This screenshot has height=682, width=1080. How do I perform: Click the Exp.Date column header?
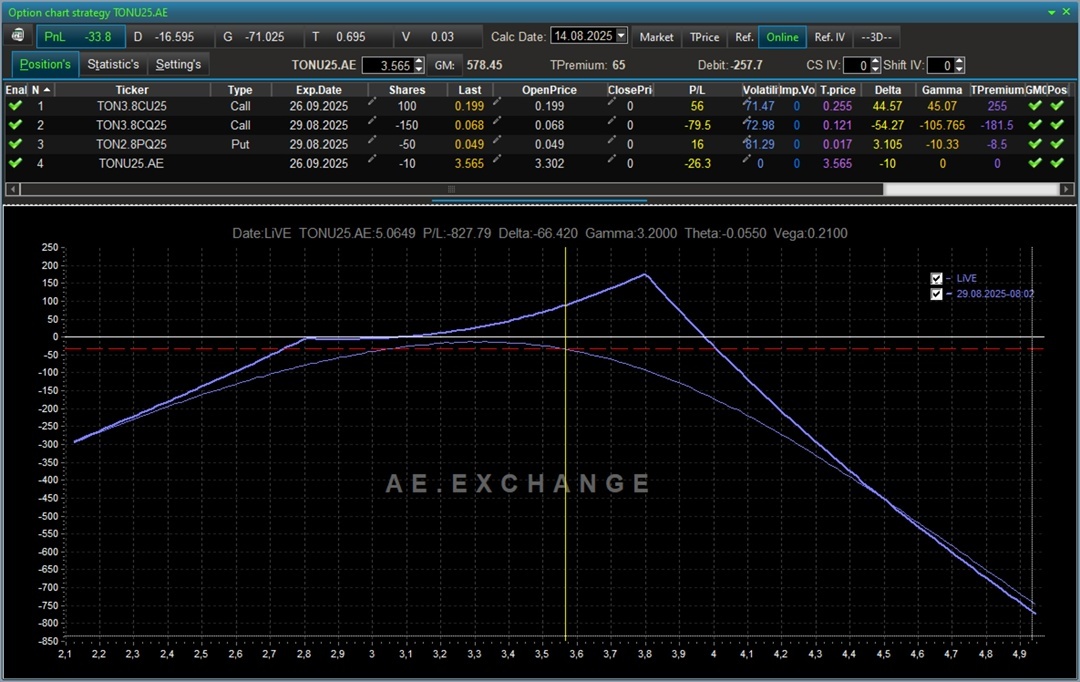[x=319, y=90]
